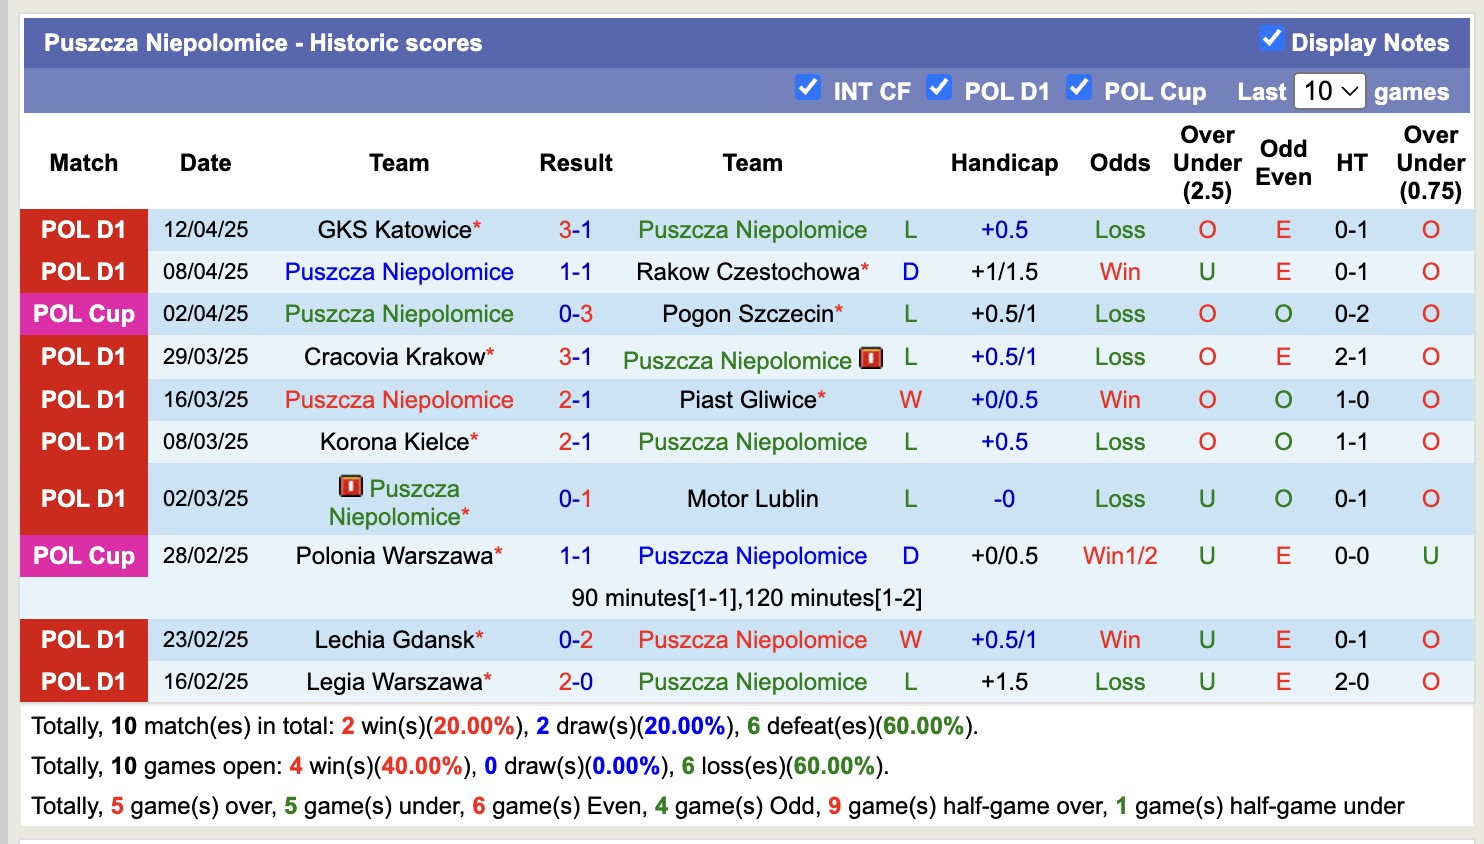The width and height of the screenshot is (1484, 844).
Task: Disable the INT CF filter checkbox
Action: point(807,88)
